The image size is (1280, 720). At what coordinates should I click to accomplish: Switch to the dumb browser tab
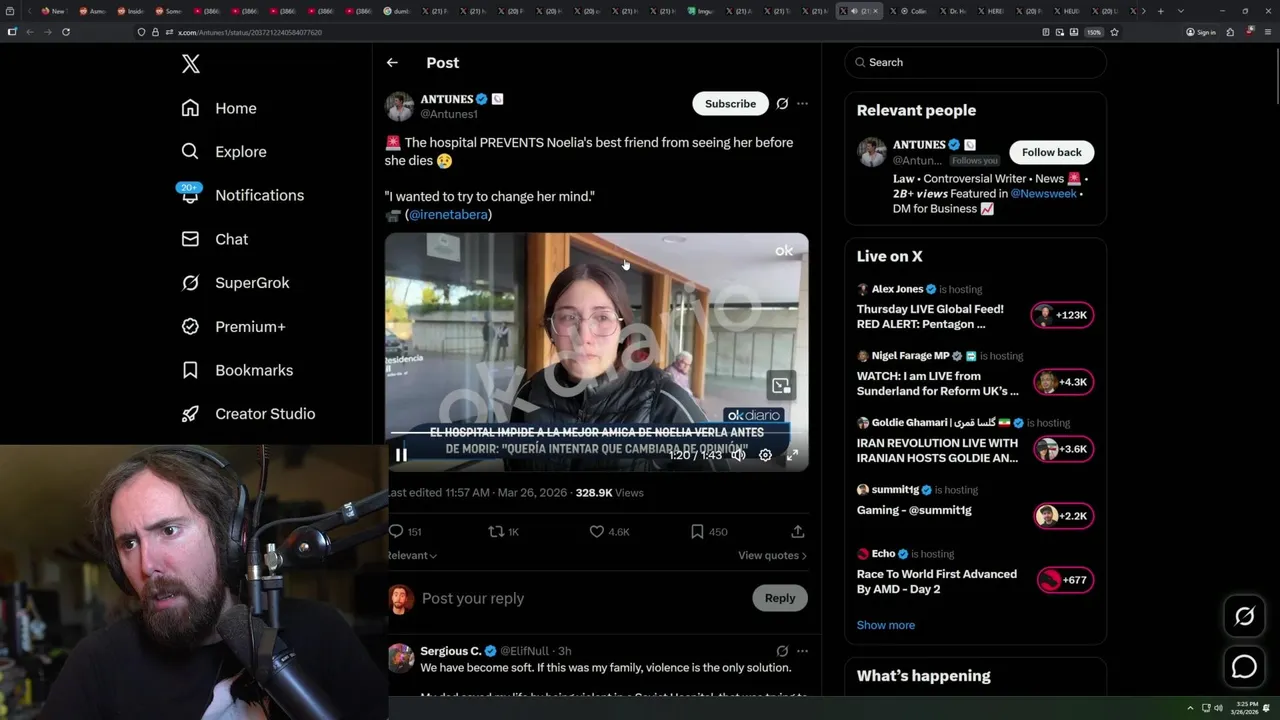click(x=398, y=11)
